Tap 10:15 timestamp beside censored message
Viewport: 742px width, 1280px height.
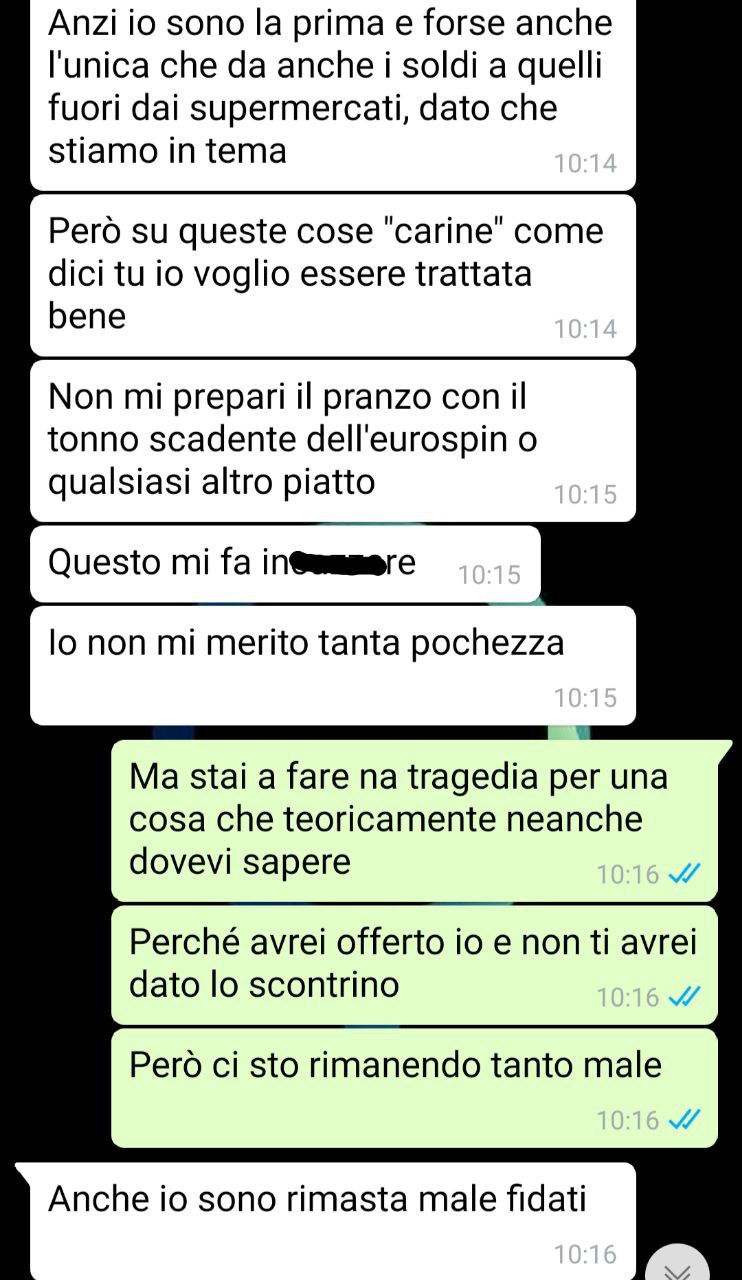[x=489, y=574]
